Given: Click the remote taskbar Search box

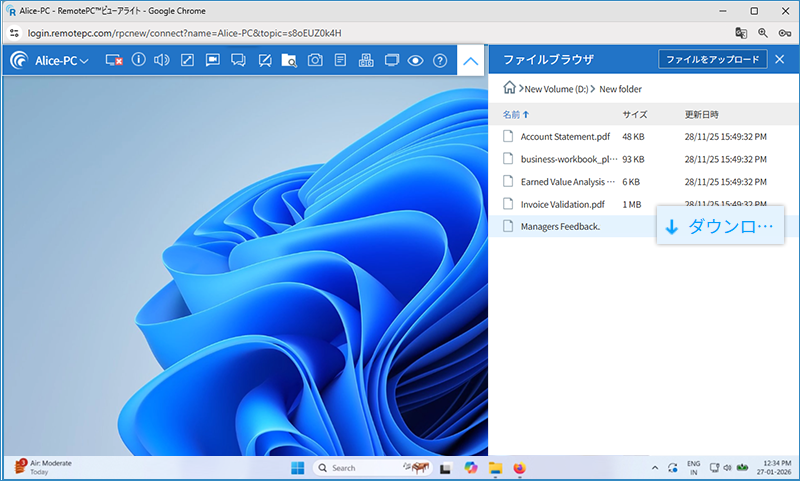Looking at the screenshot, I should click(372, 468).
